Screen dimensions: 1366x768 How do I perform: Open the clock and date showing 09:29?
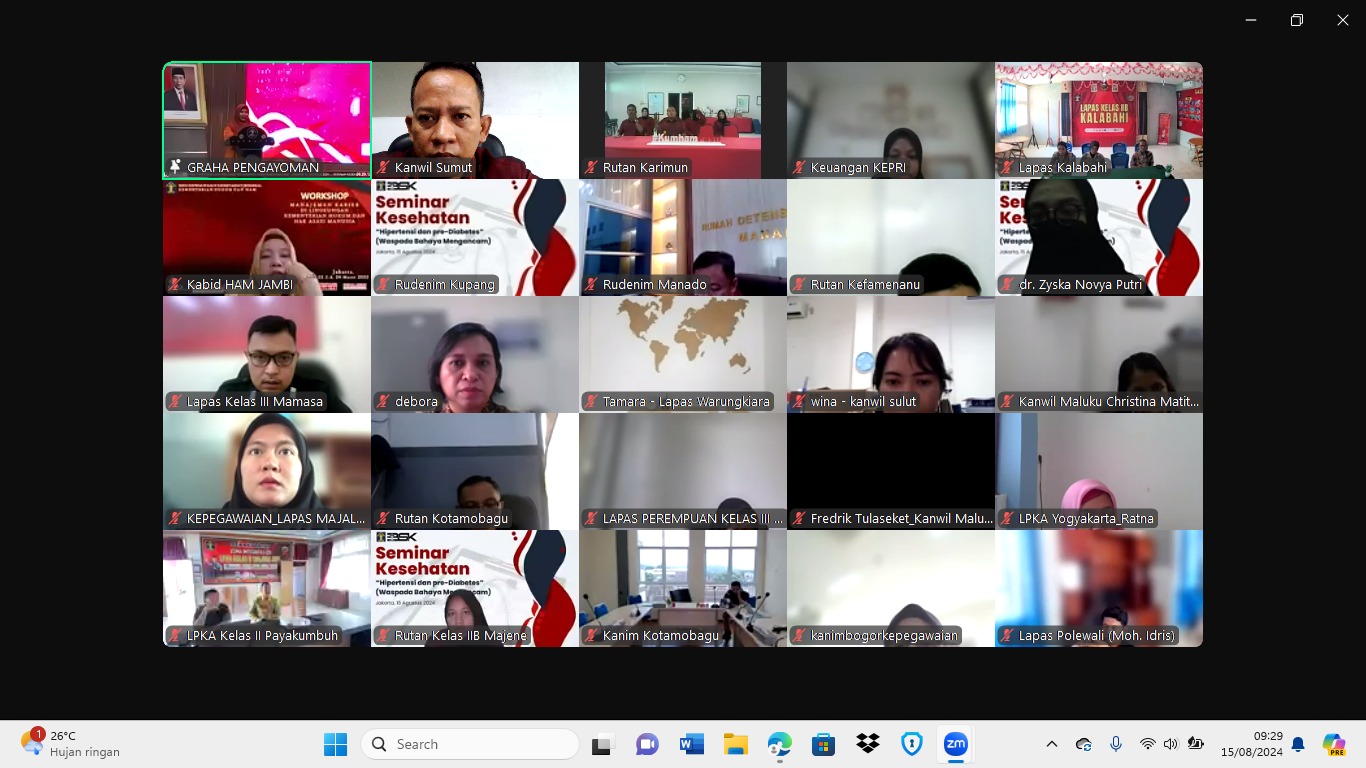[x=1251, y=744]
